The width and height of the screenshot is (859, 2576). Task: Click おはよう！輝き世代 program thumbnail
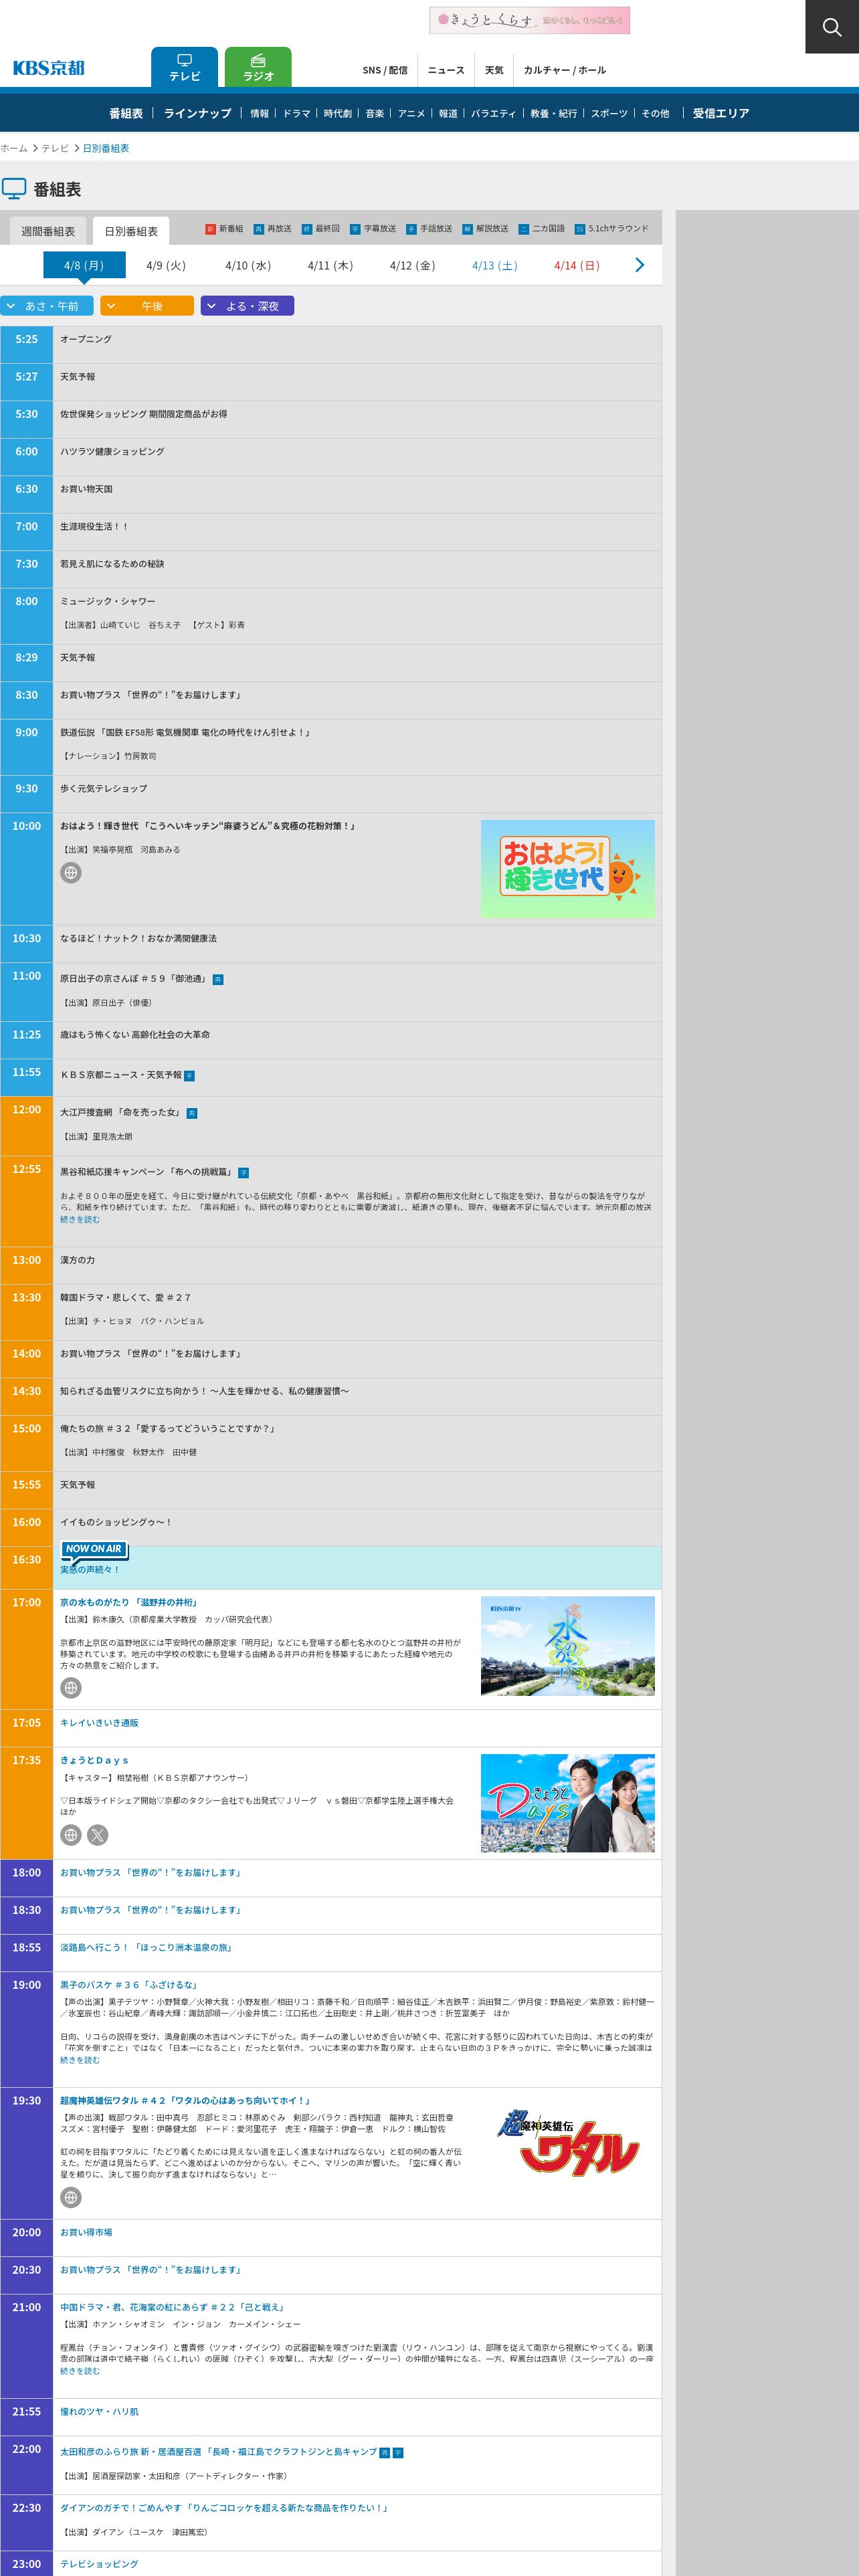pyautogui.click(x=568, y=869)
